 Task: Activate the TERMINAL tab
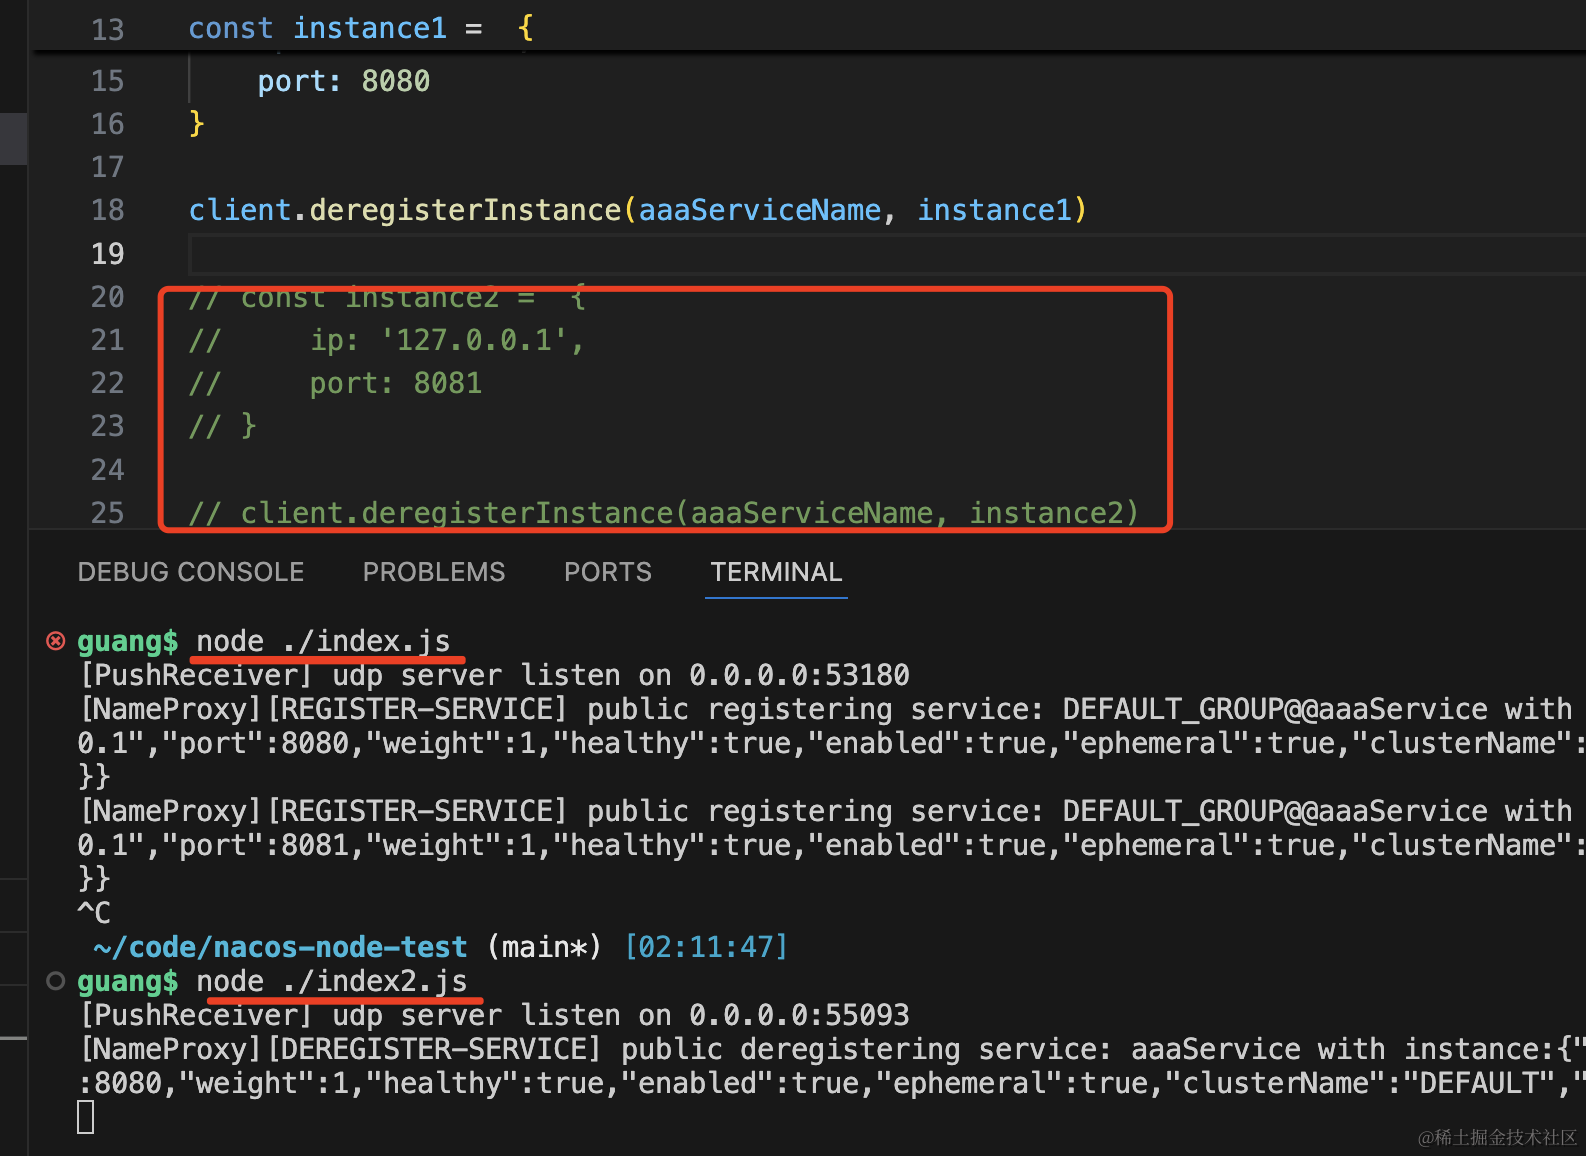tap(776, 572)
